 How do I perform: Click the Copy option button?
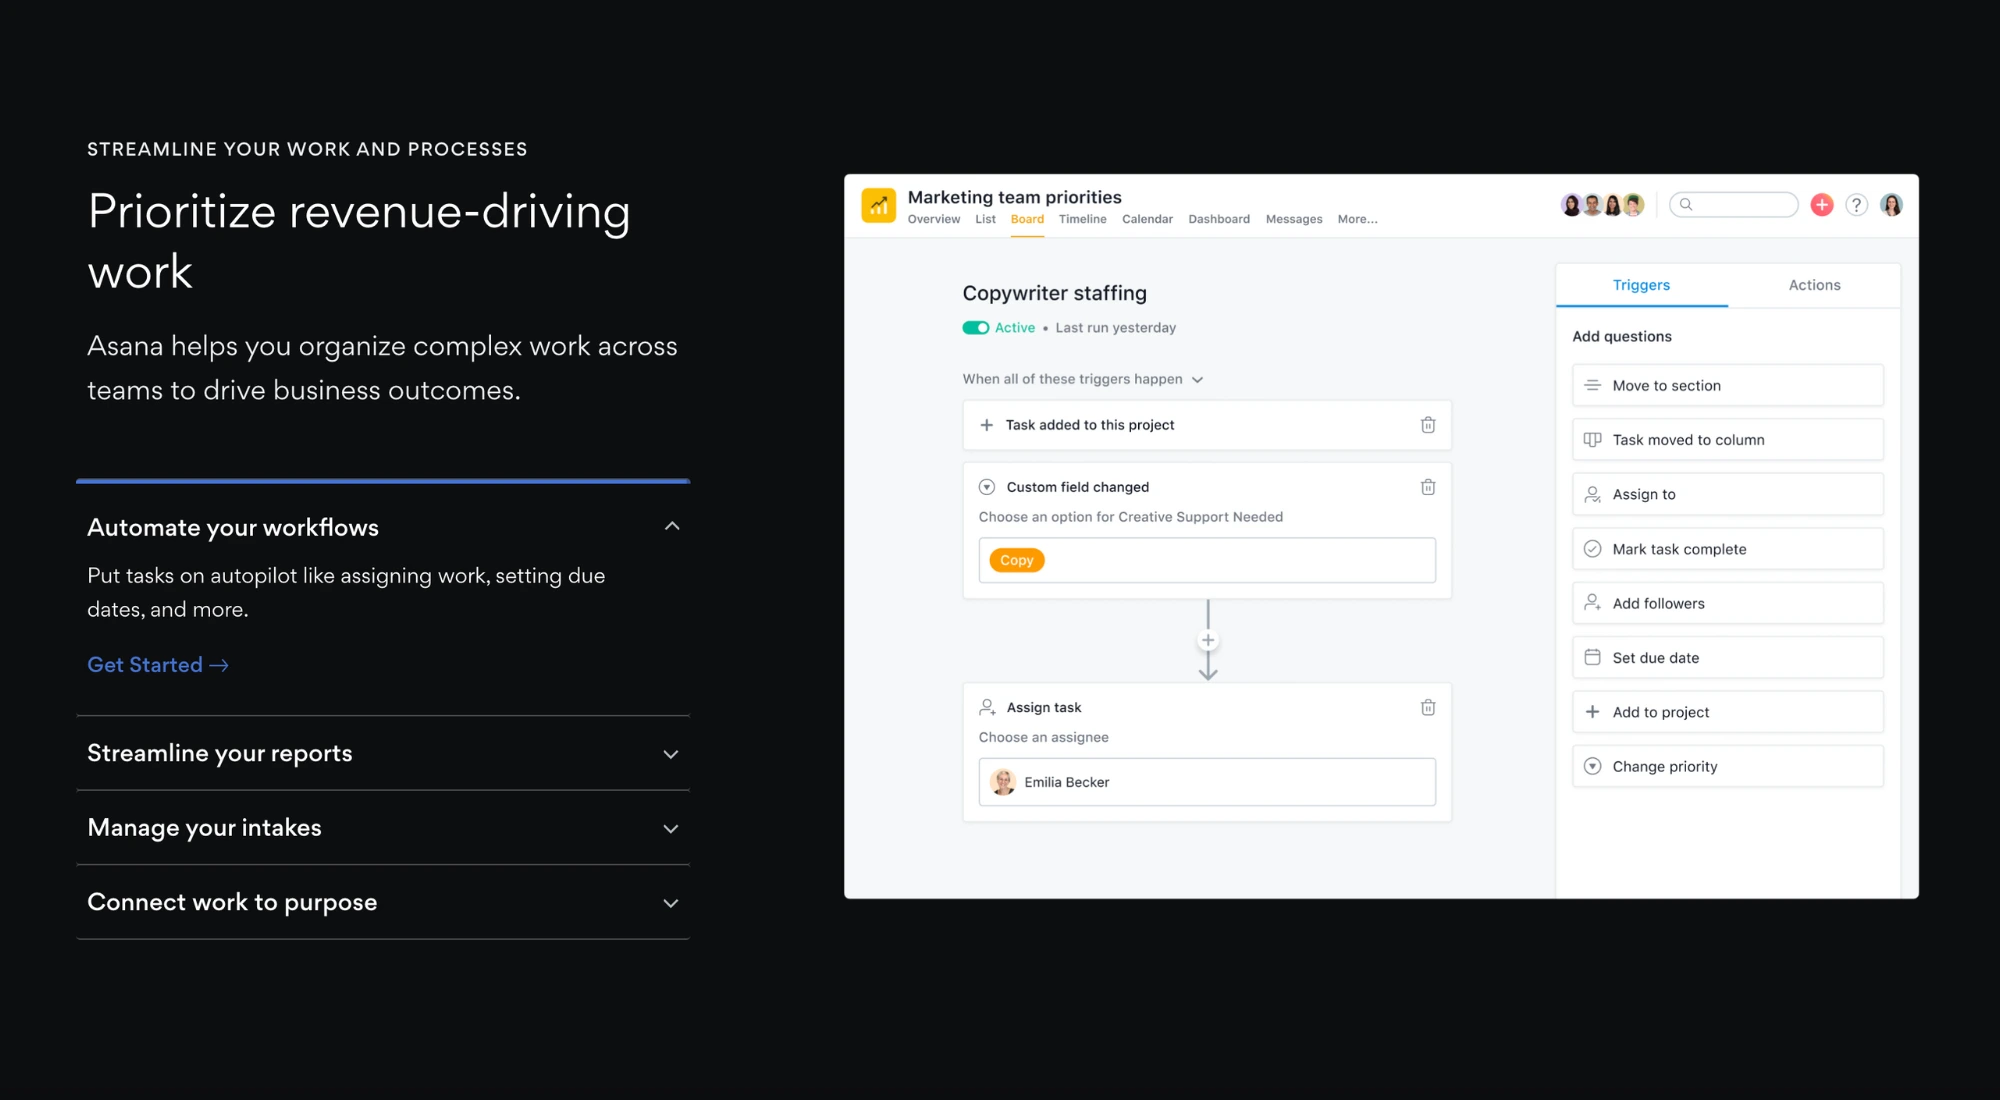[x=1017, y=559]
